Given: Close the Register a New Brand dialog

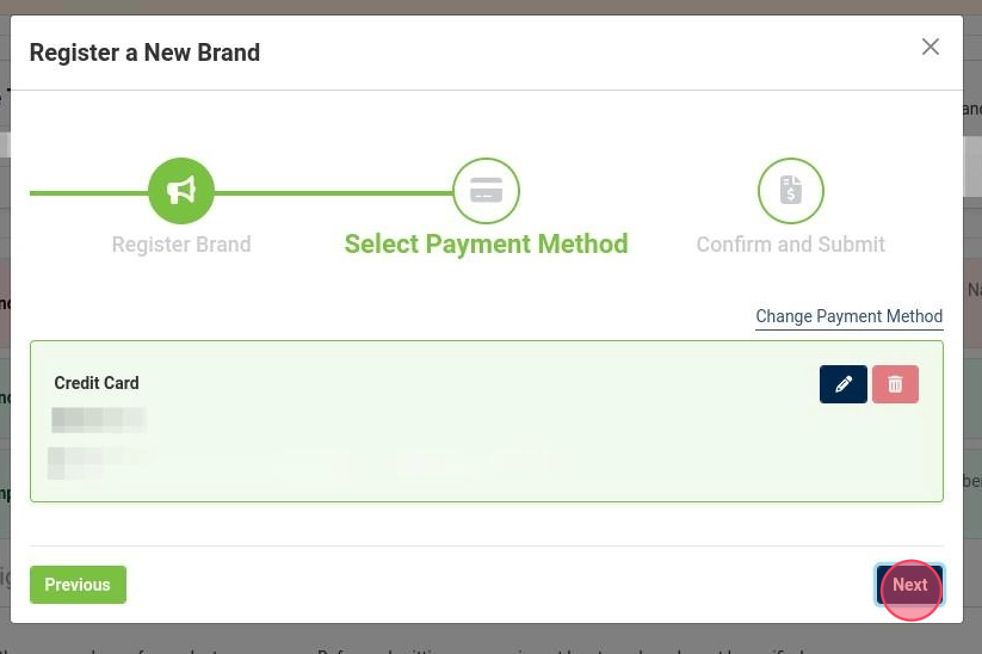Looking at the screenshot, I should click(930, 47).
